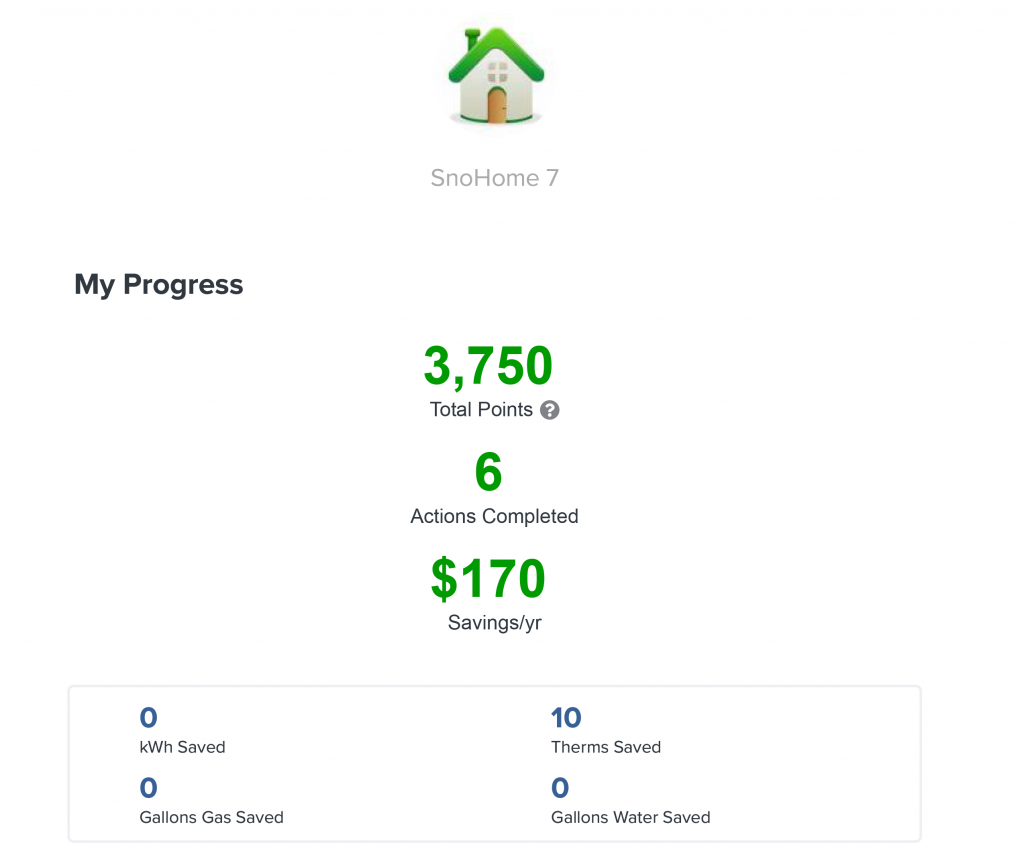The image size is (1024, 859).
Task: Click the house icon's orange door
Action: (497, 105)
